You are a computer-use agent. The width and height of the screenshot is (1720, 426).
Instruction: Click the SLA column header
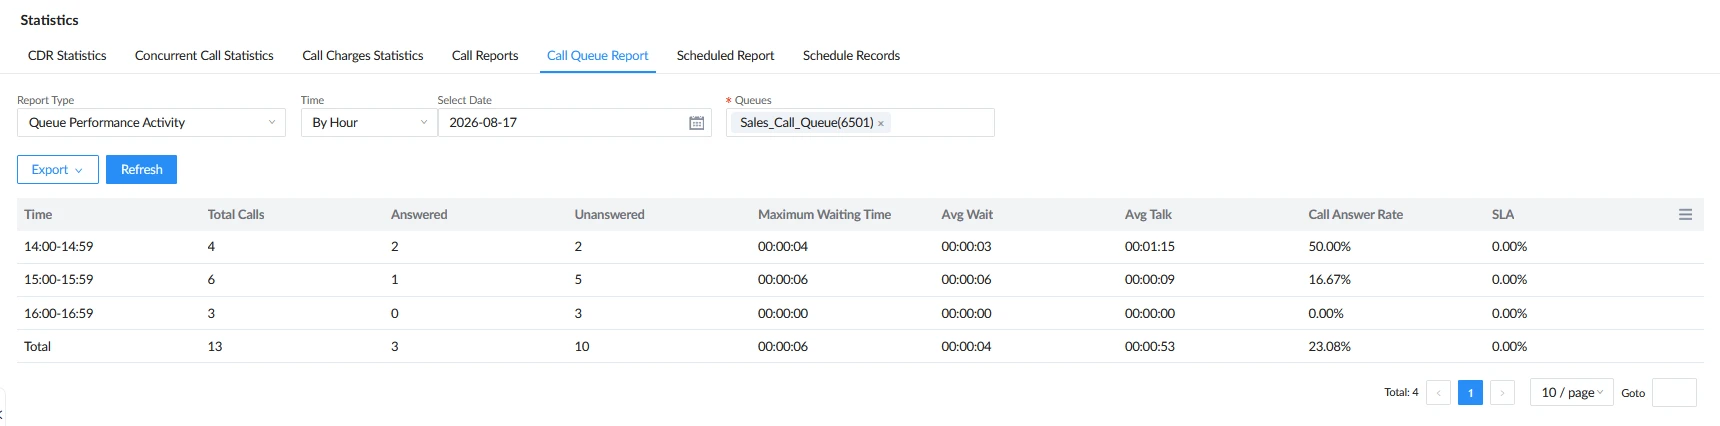pos(1503,215)
